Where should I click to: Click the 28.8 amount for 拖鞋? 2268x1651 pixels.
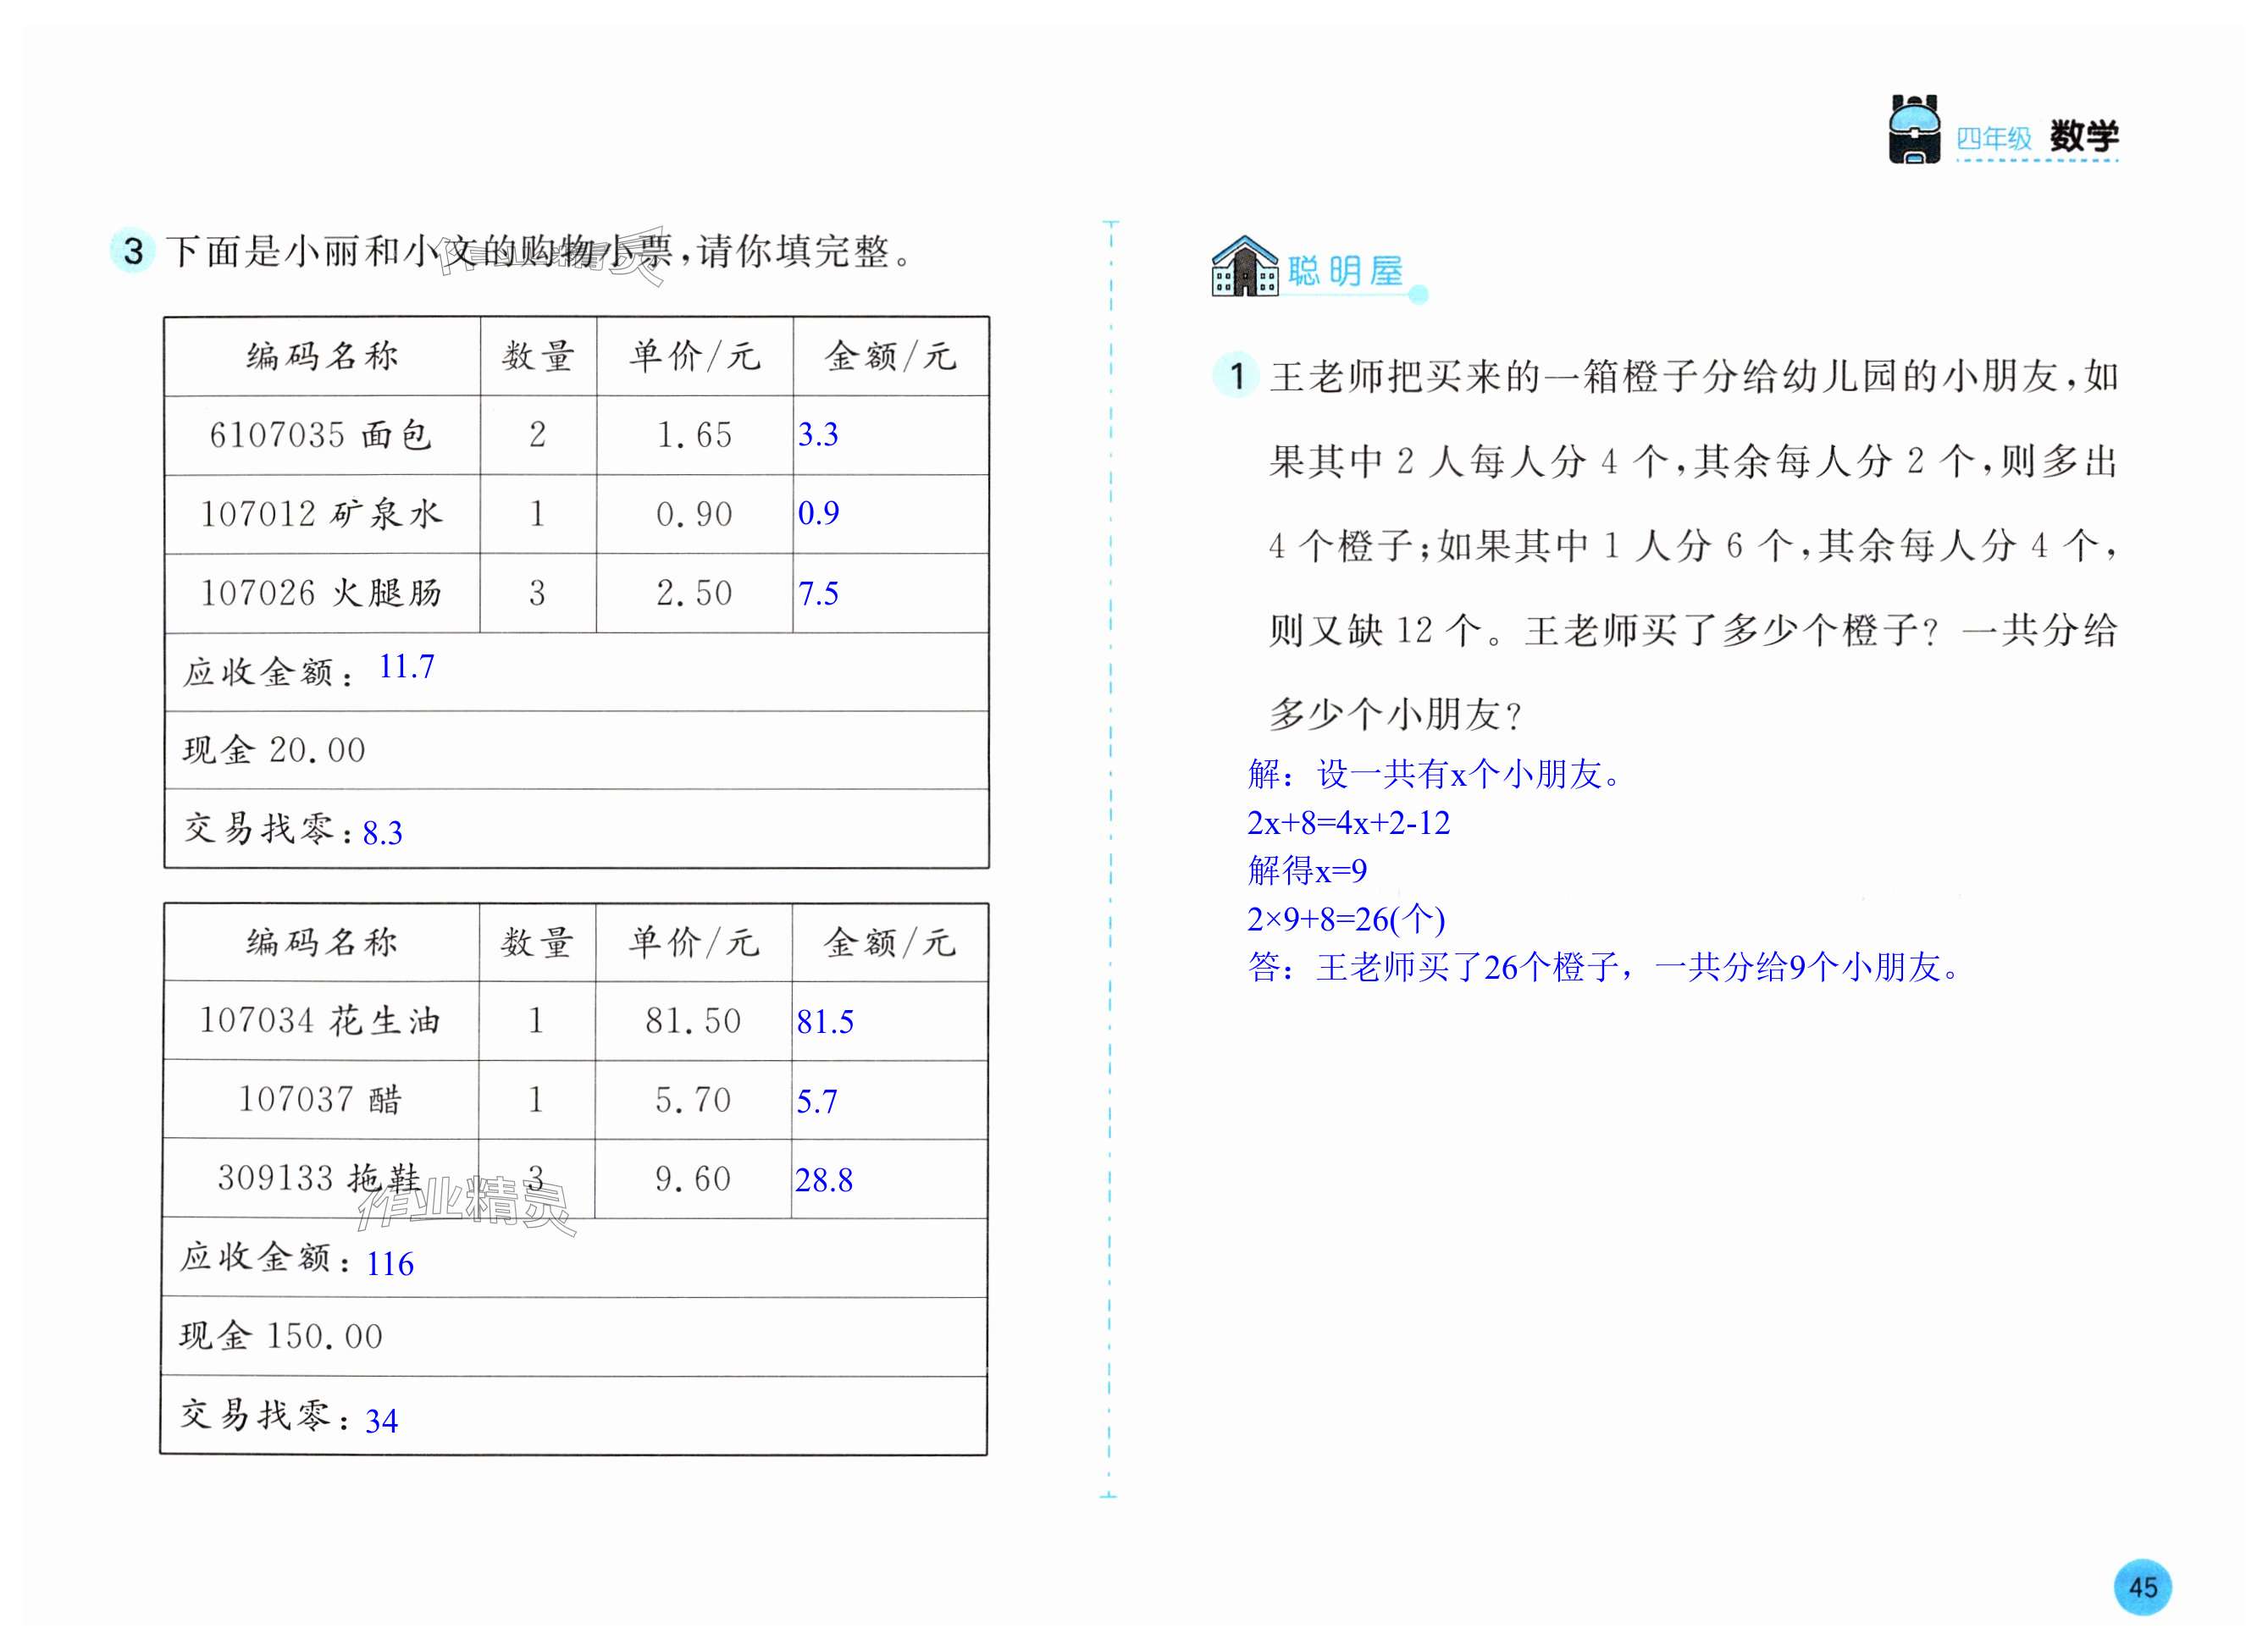click(824, 1181)
